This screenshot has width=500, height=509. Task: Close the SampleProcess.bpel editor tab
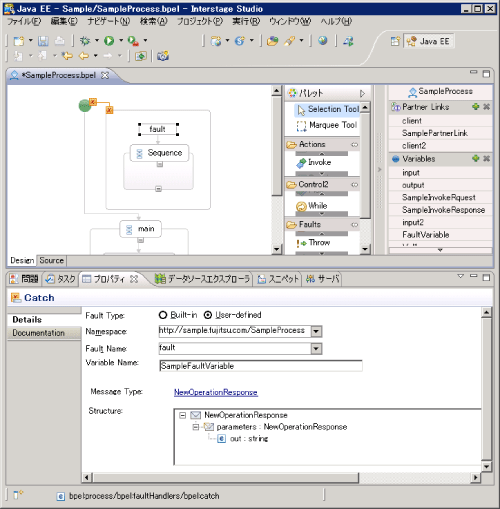105,75
